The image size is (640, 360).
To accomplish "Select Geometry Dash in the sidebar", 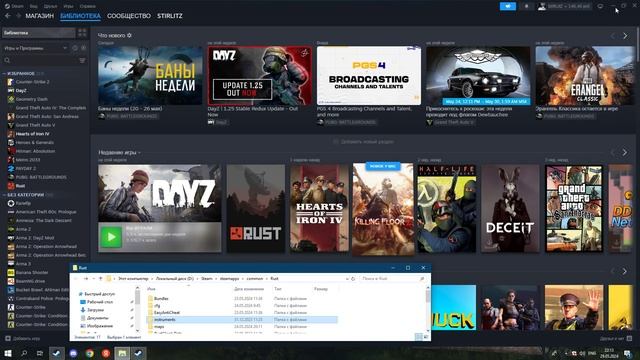I will pos(31,99).
